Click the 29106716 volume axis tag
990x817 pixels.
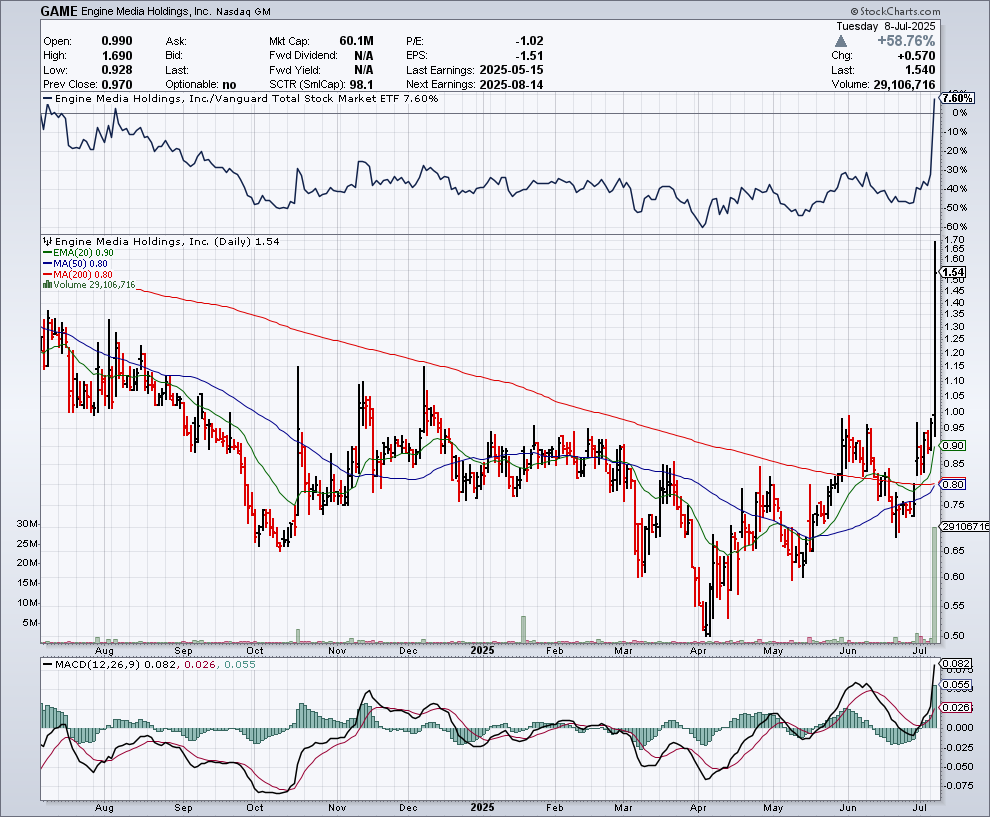tap(965, 526)
